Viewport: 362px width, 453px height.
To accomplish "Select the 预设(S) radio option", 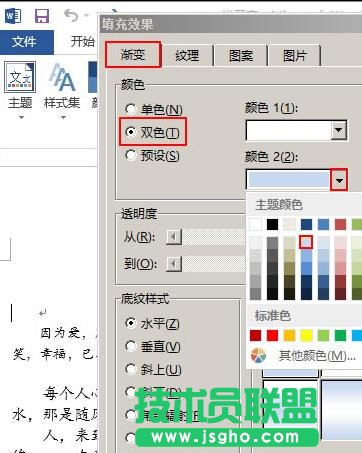I will (x=153, y=155).
